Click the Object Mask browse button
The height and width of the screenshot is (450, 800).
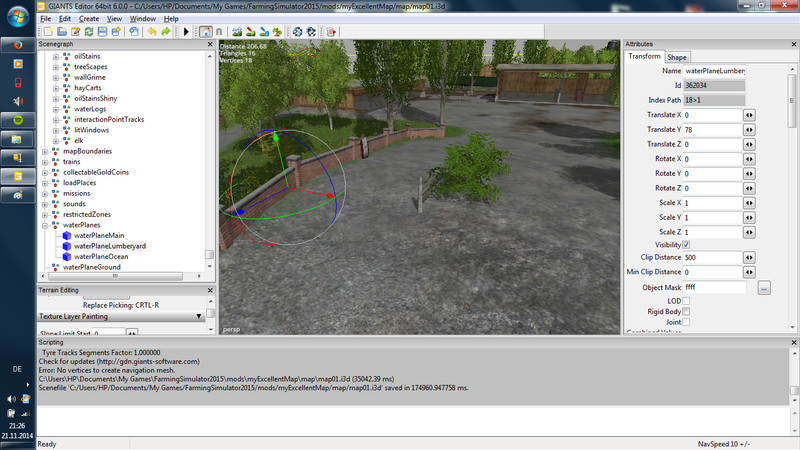tap(764, 288)
